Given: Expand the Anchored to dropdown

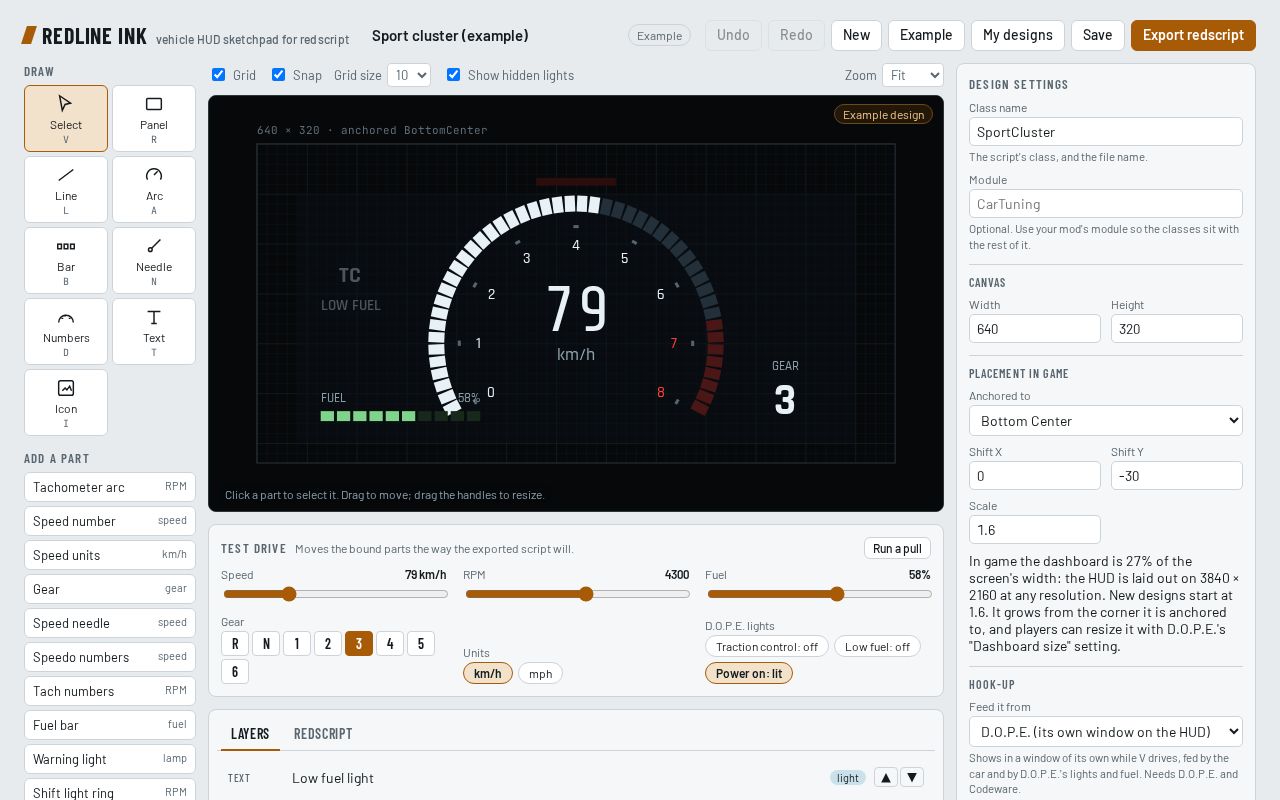Looking at the screenshot, I should point(1106,420).
